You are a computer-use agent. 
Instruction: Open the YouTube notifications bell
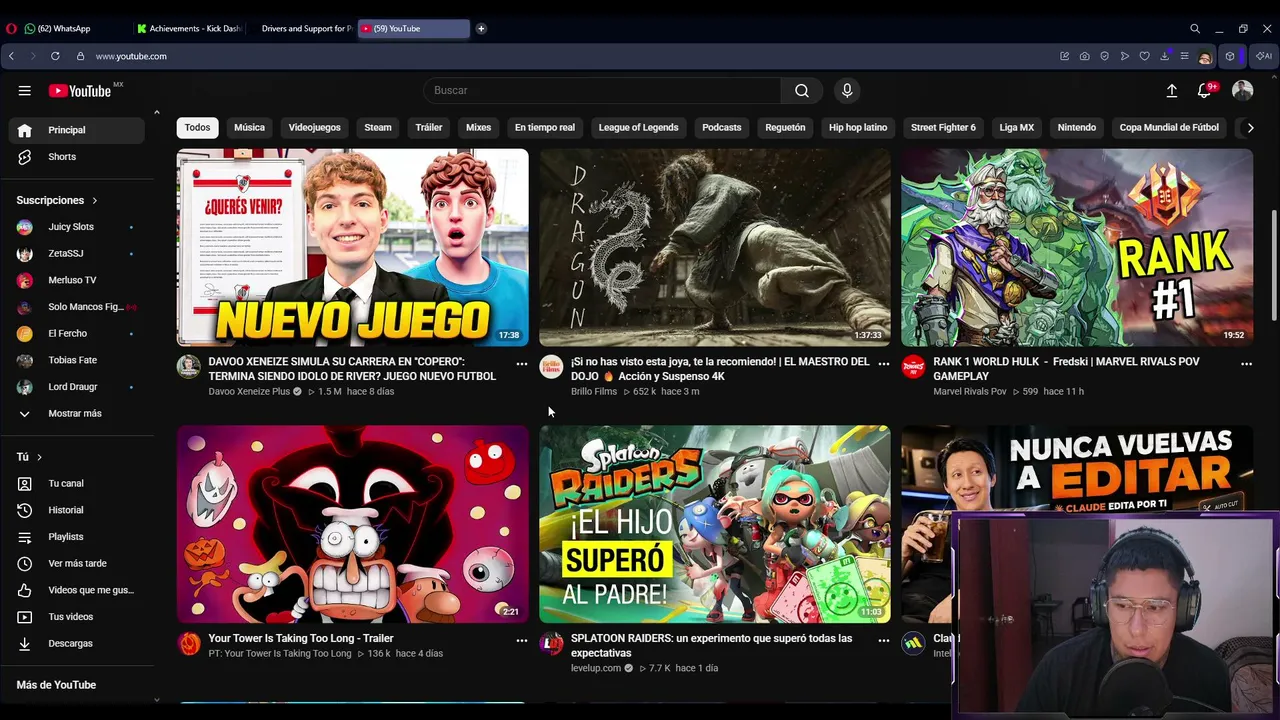pyautogui.click(x=1205, y=91)
